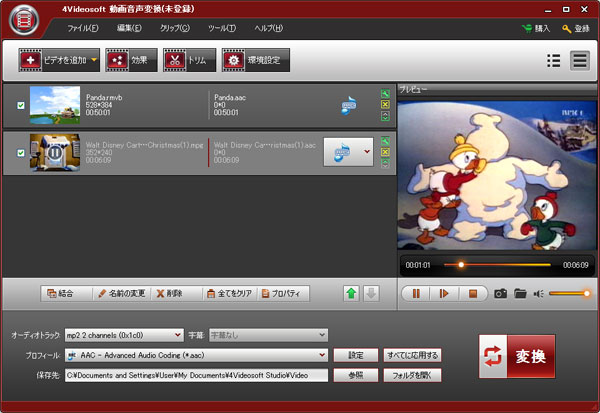Open the Tools (ツール) menu
Image resolution: width=600 pixels, height=413 pixels.
click(x=222, y=28)
